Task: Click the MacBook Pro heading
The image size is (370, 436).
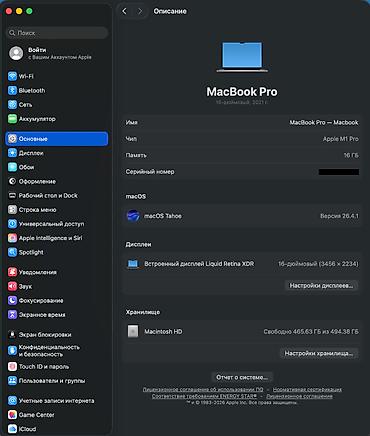Action: [242, 92]
